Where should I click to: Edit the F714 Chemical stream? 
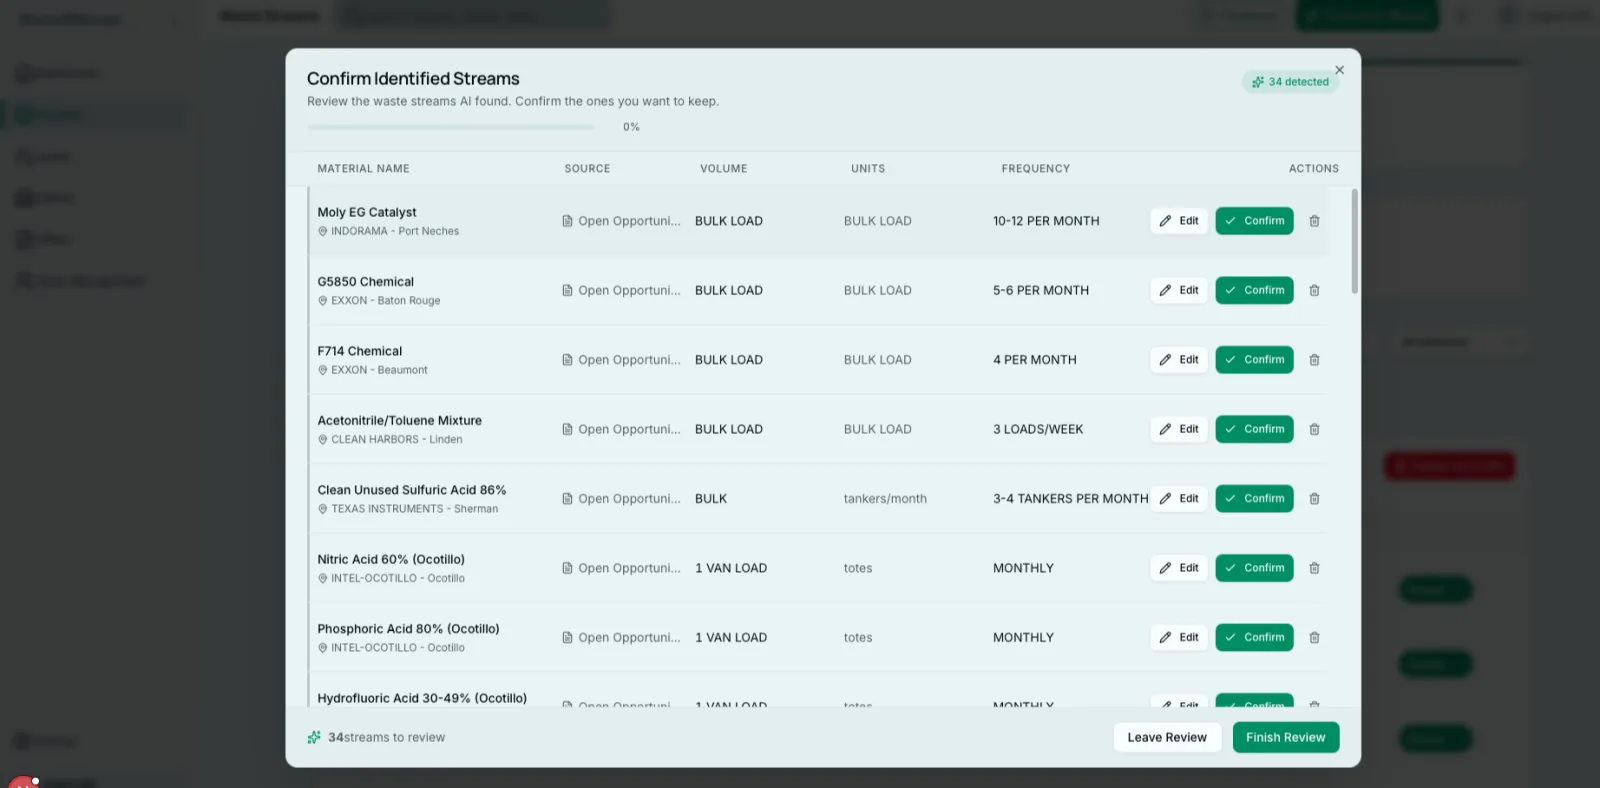point(1179,360)
